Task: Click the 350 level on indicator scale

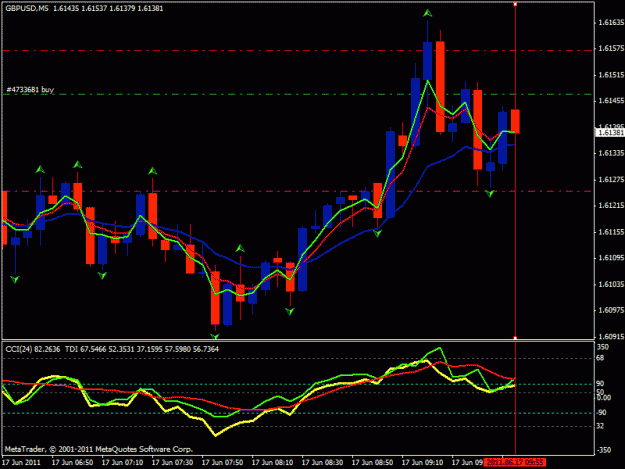Action: click(x=604, y=347)
